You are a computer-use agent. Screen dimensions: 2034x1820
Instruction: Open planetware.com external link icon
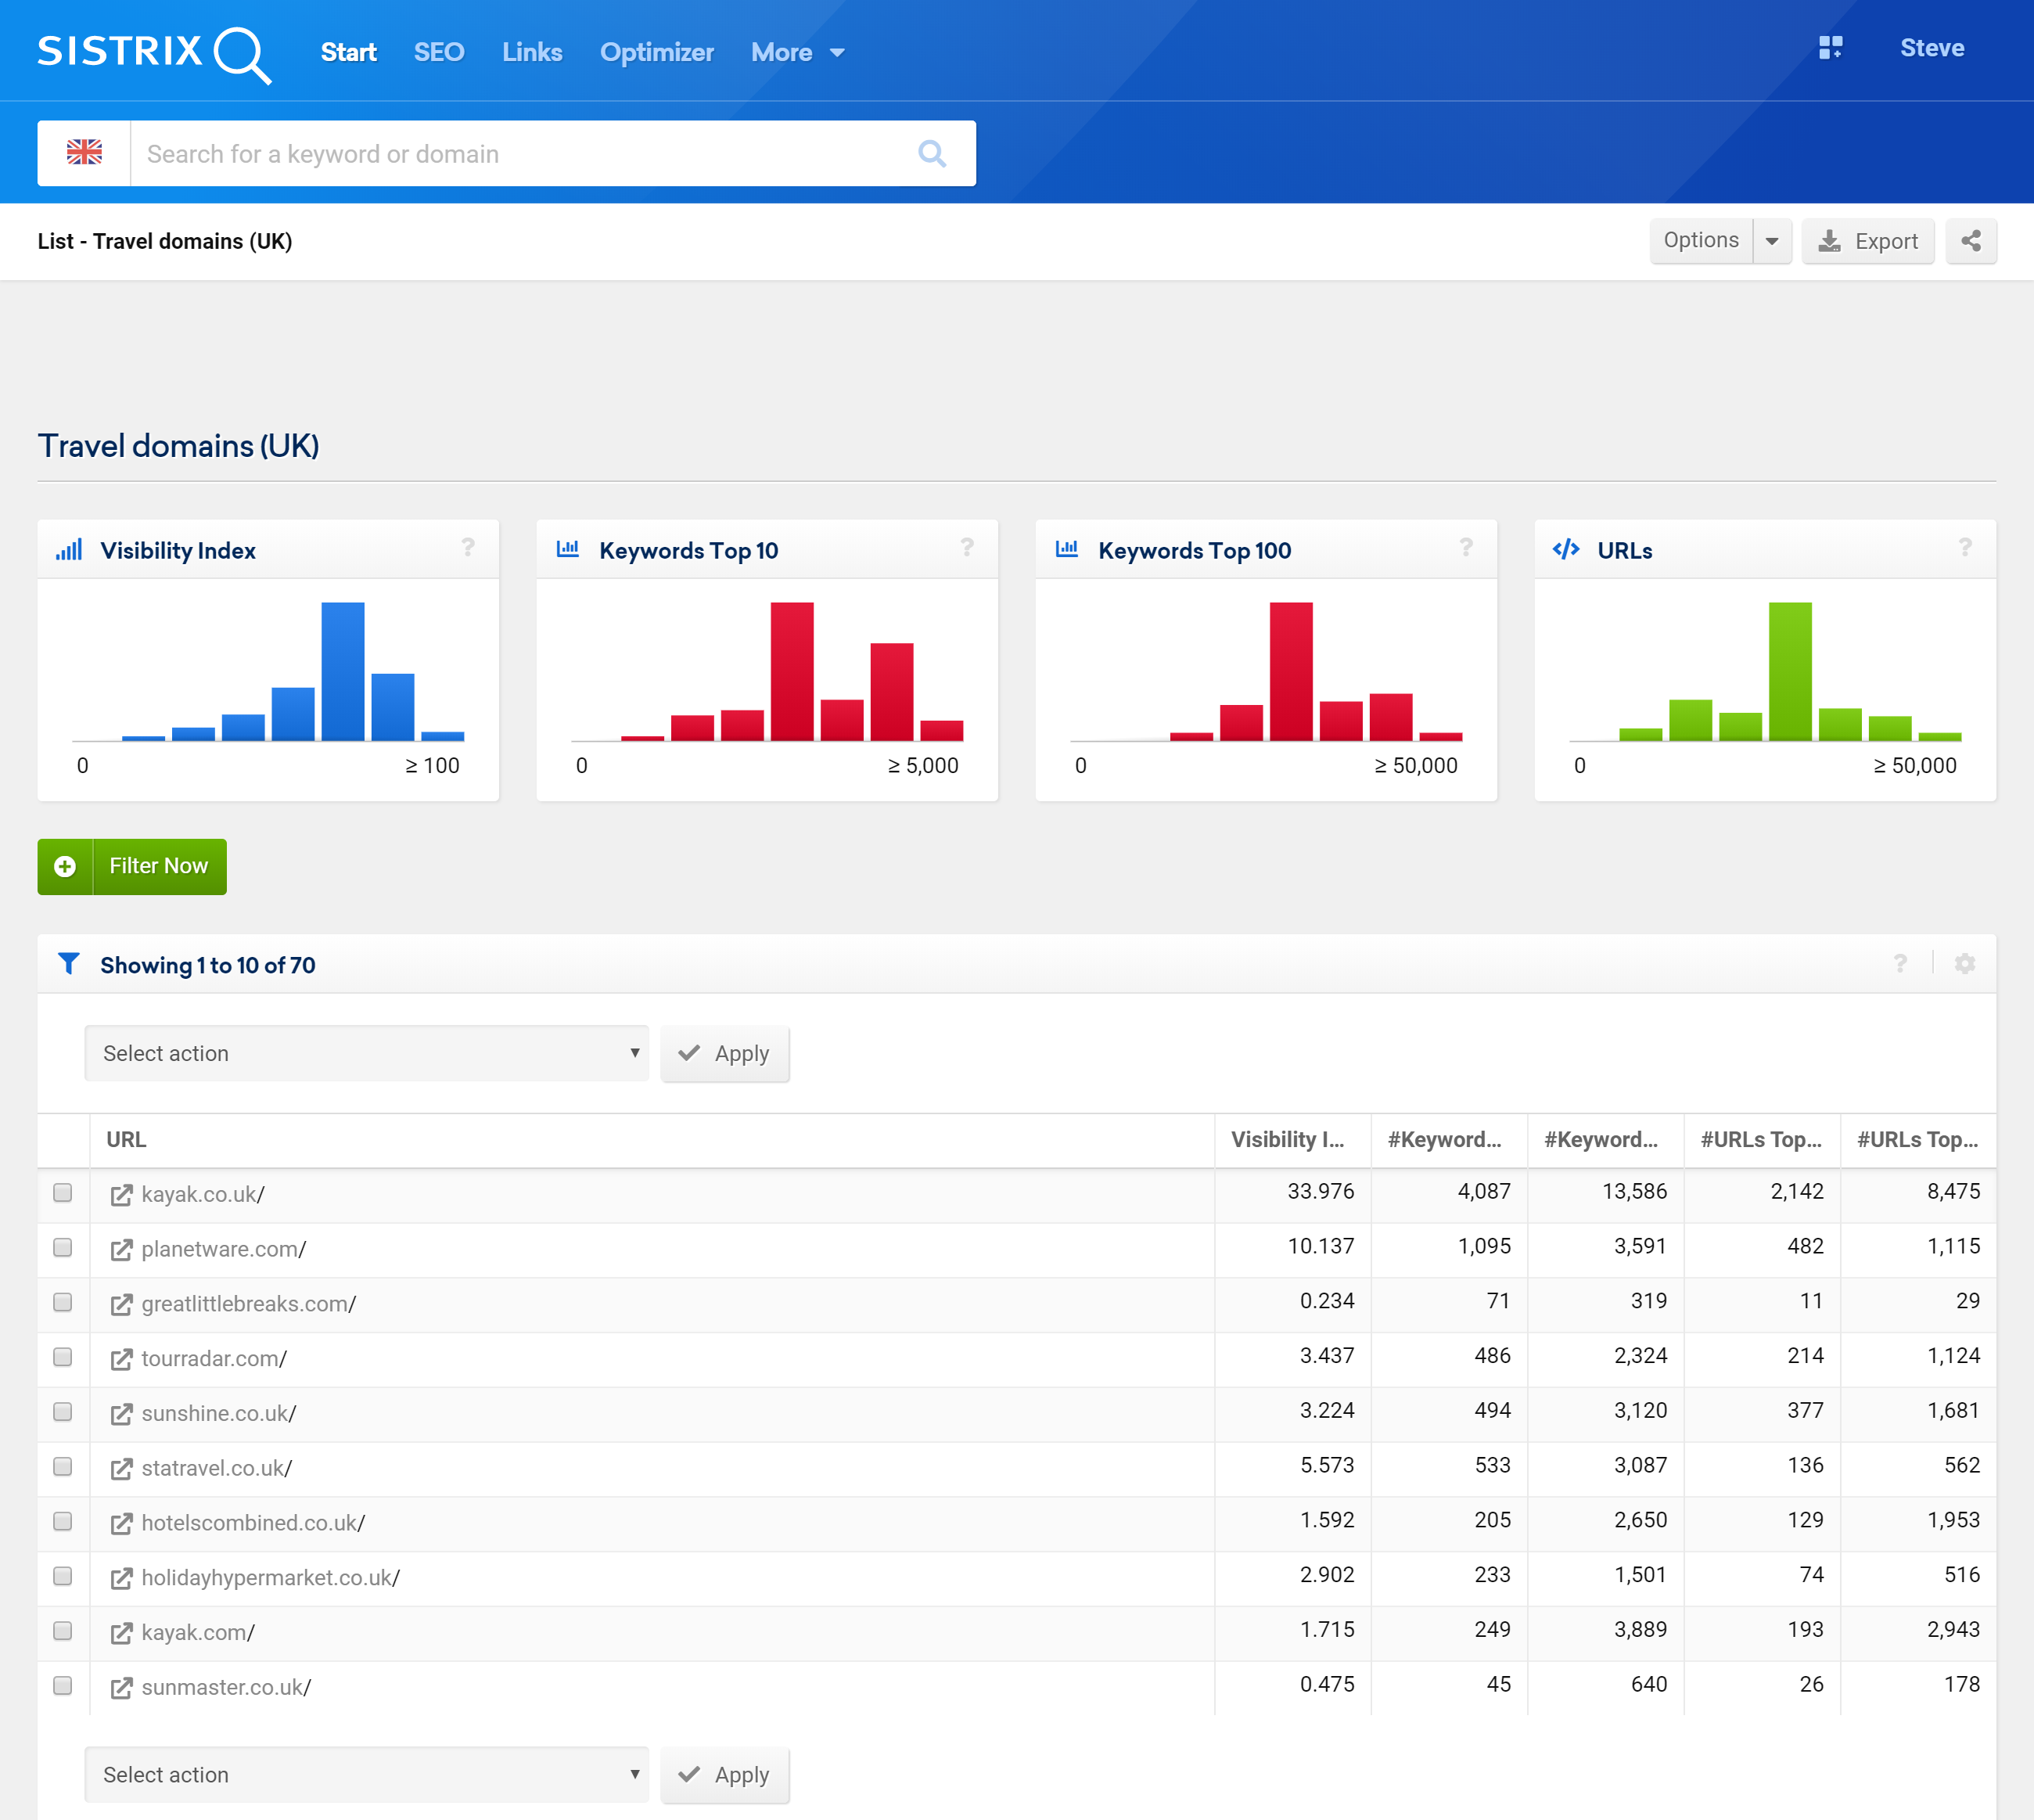click(x=121, y=1250)
